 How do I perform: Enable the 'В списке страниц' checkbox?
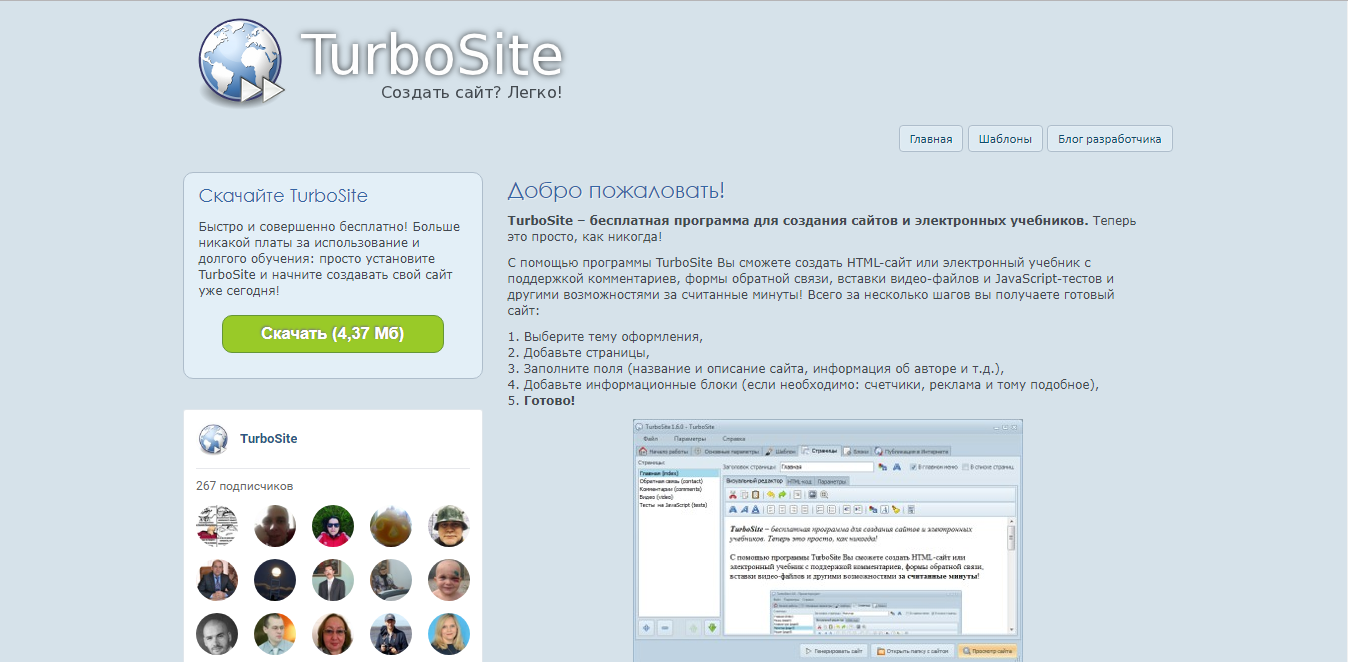tap(964, 468)
